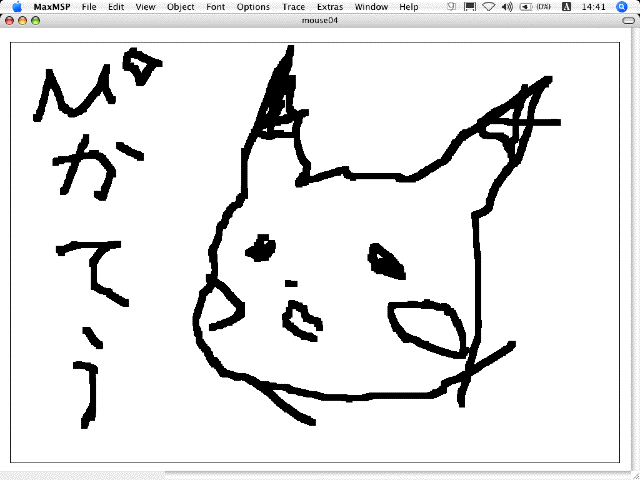Open the Apple menu
This screenshot has width=640, height=480.
tap(17, 7)
